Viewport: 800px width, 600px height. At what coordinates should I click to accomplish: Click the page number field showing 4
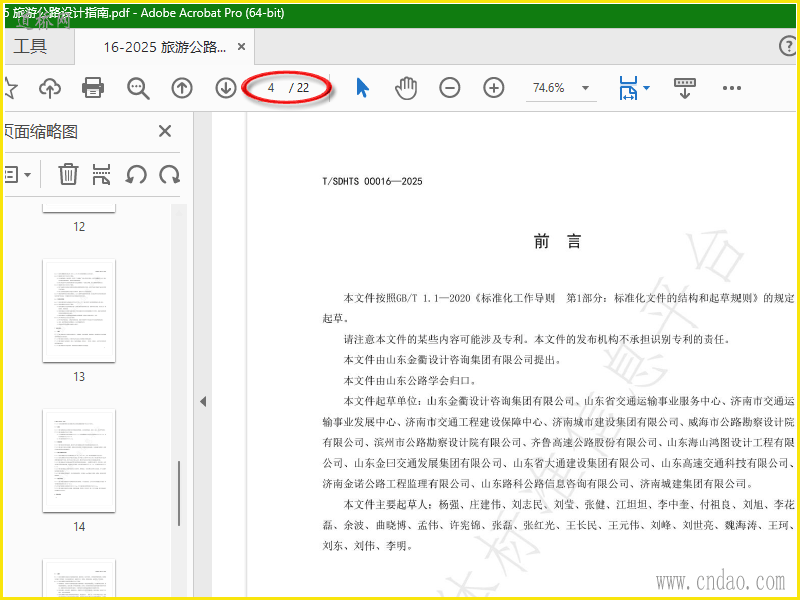tap(271, 88)
